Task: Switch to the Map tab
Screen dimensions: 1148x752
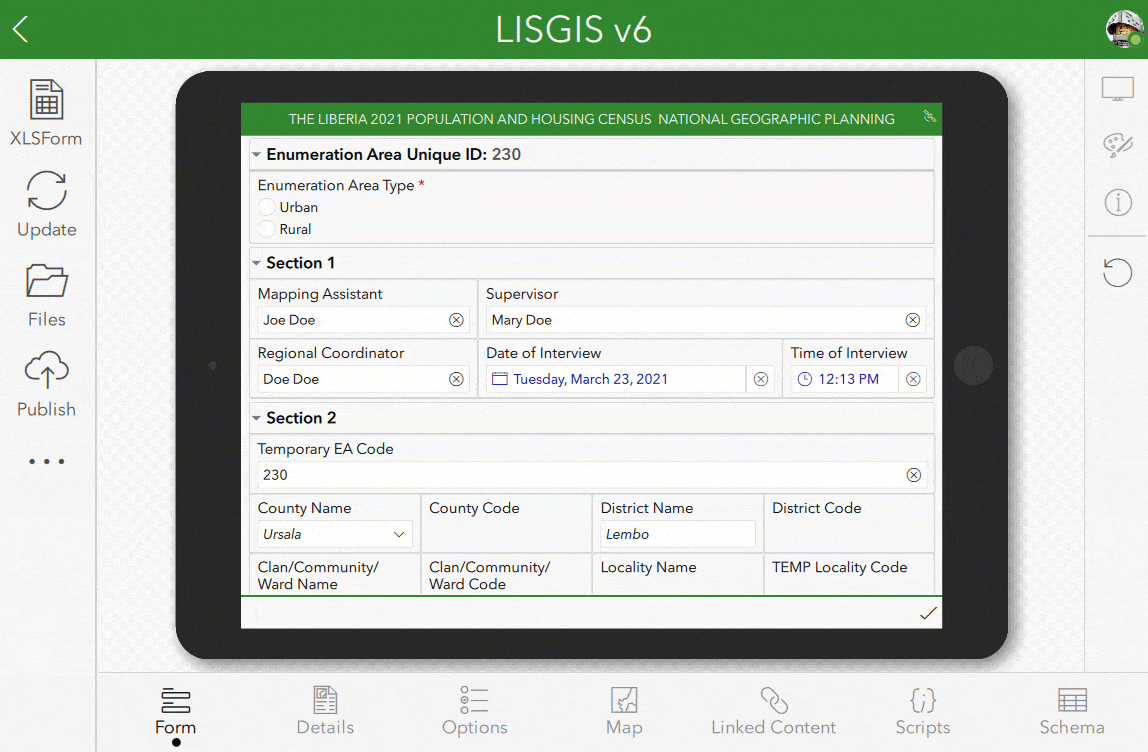Action: [x=624, y=711]
